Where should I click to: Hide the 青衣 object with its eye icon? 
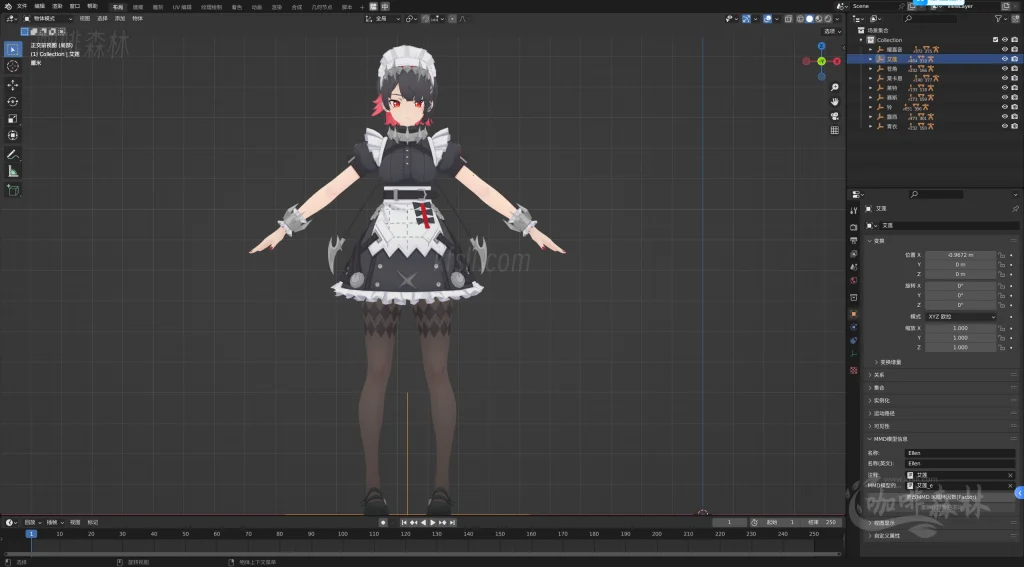tap(1004, 126)
